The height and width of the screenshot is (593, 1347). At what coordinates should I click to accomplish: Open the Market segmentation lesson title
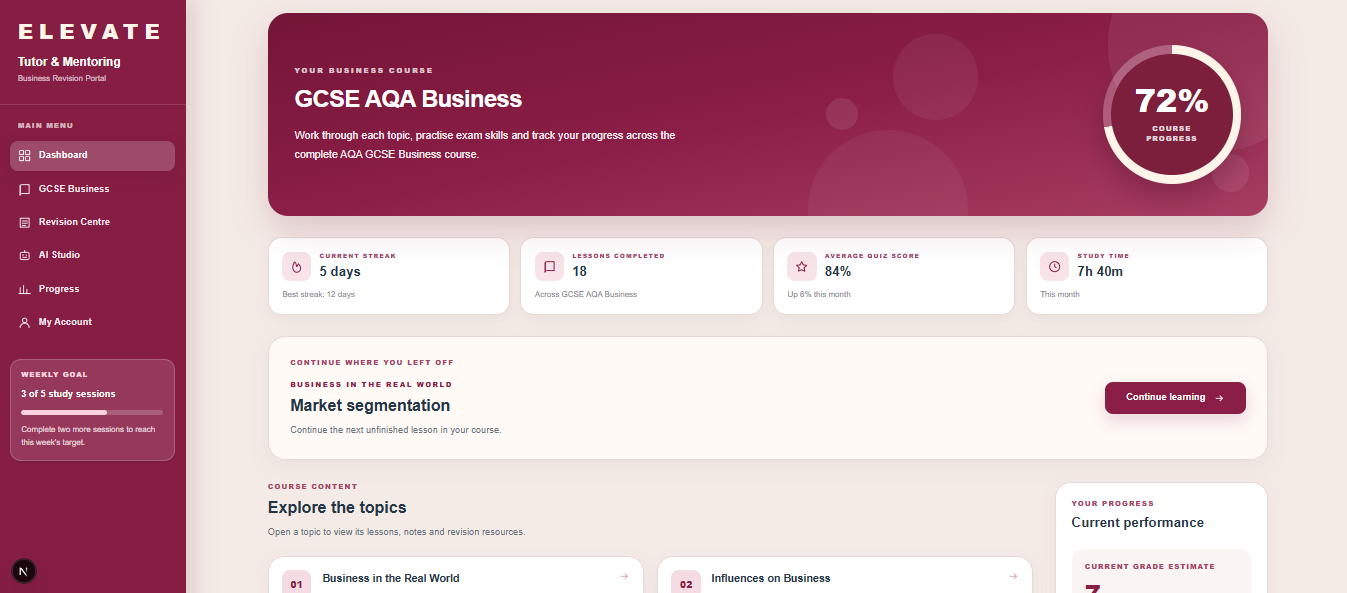pos(370,405)
